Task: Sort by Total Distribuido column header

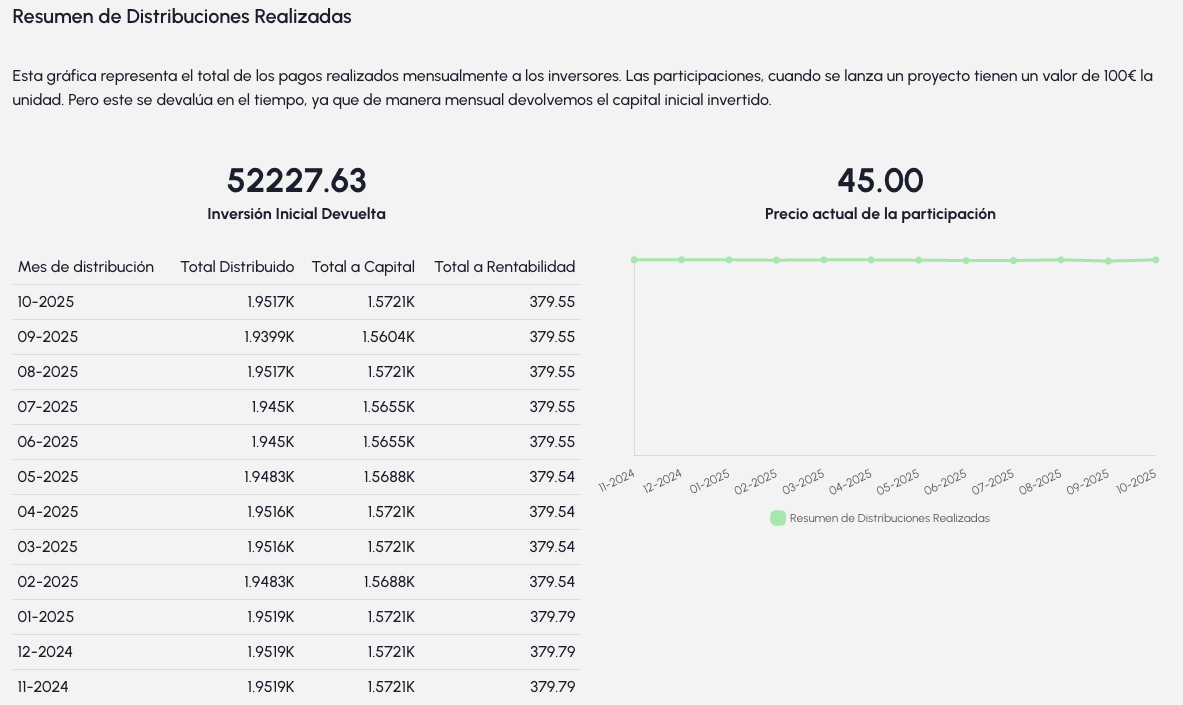Action: [x=237, y=267]
